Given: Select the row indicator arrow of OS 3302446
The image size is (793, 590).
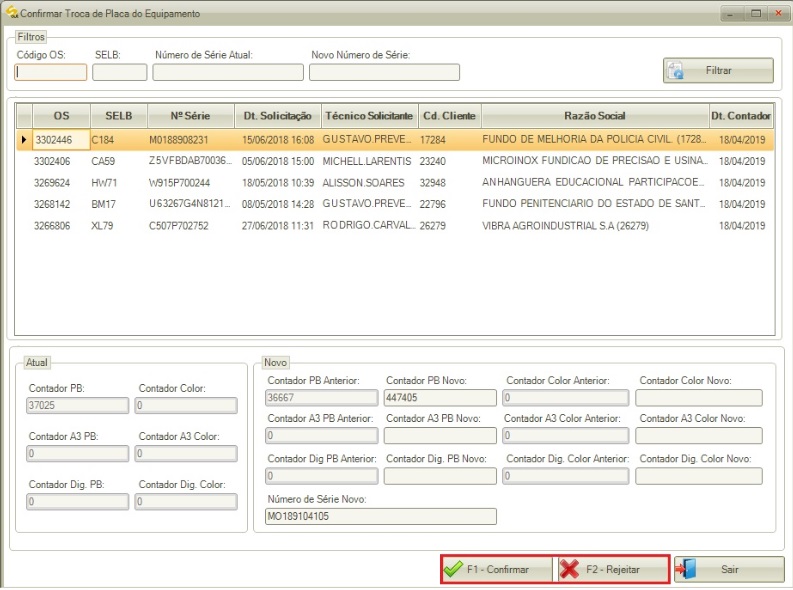Looking at the screenshot, I should (24, 140).
